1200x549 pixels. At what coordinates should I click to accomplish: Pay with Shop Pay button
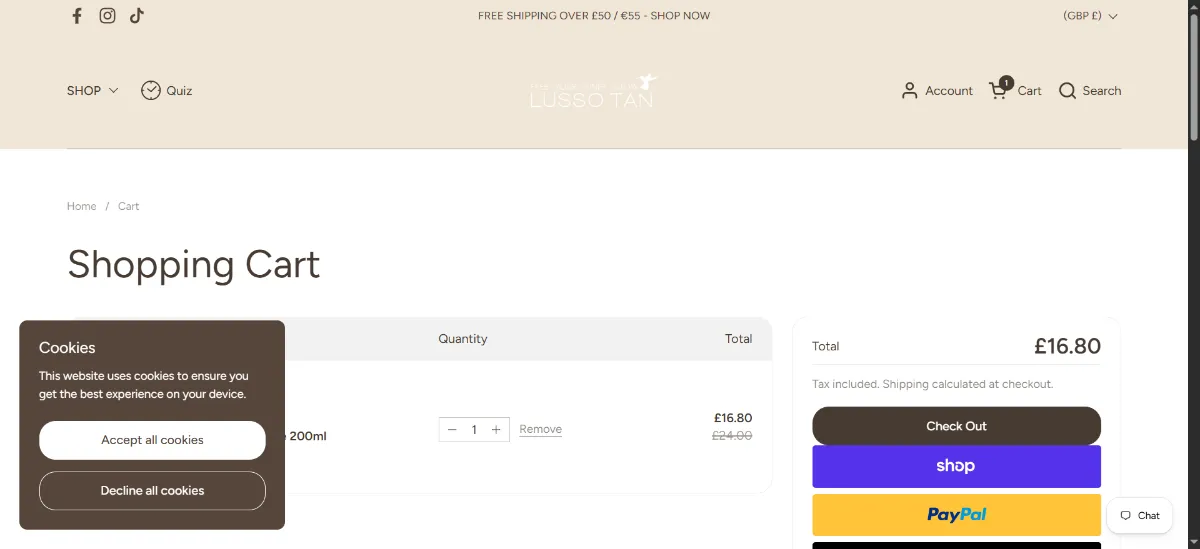coord(956,467)
